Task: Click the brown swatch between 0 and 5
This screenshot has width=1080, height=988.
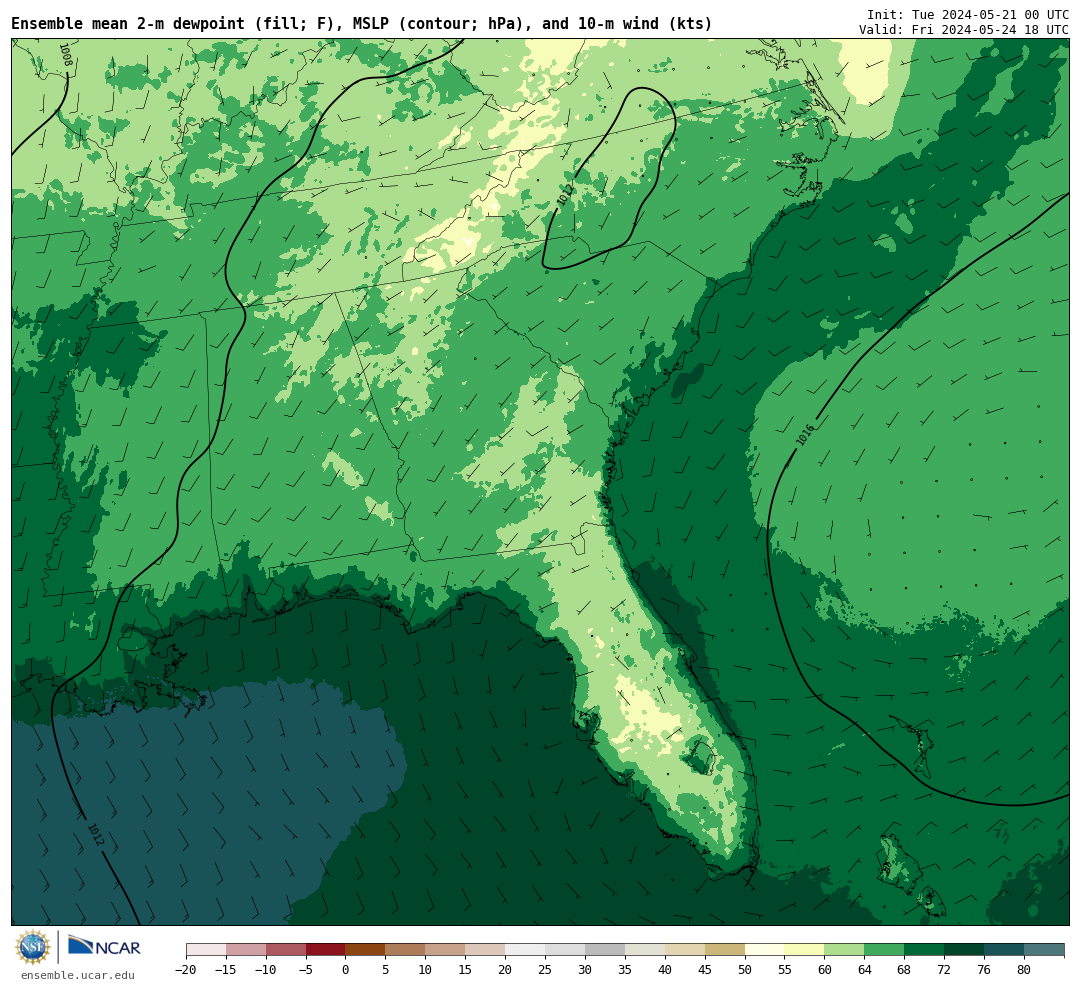Action: coord(365,950)
